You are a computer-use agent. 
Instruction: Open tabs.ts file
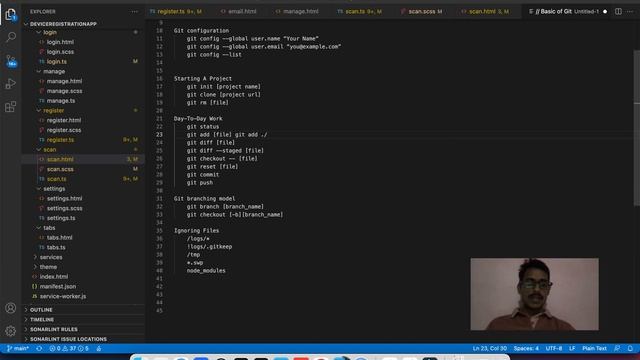click(56, 248)
